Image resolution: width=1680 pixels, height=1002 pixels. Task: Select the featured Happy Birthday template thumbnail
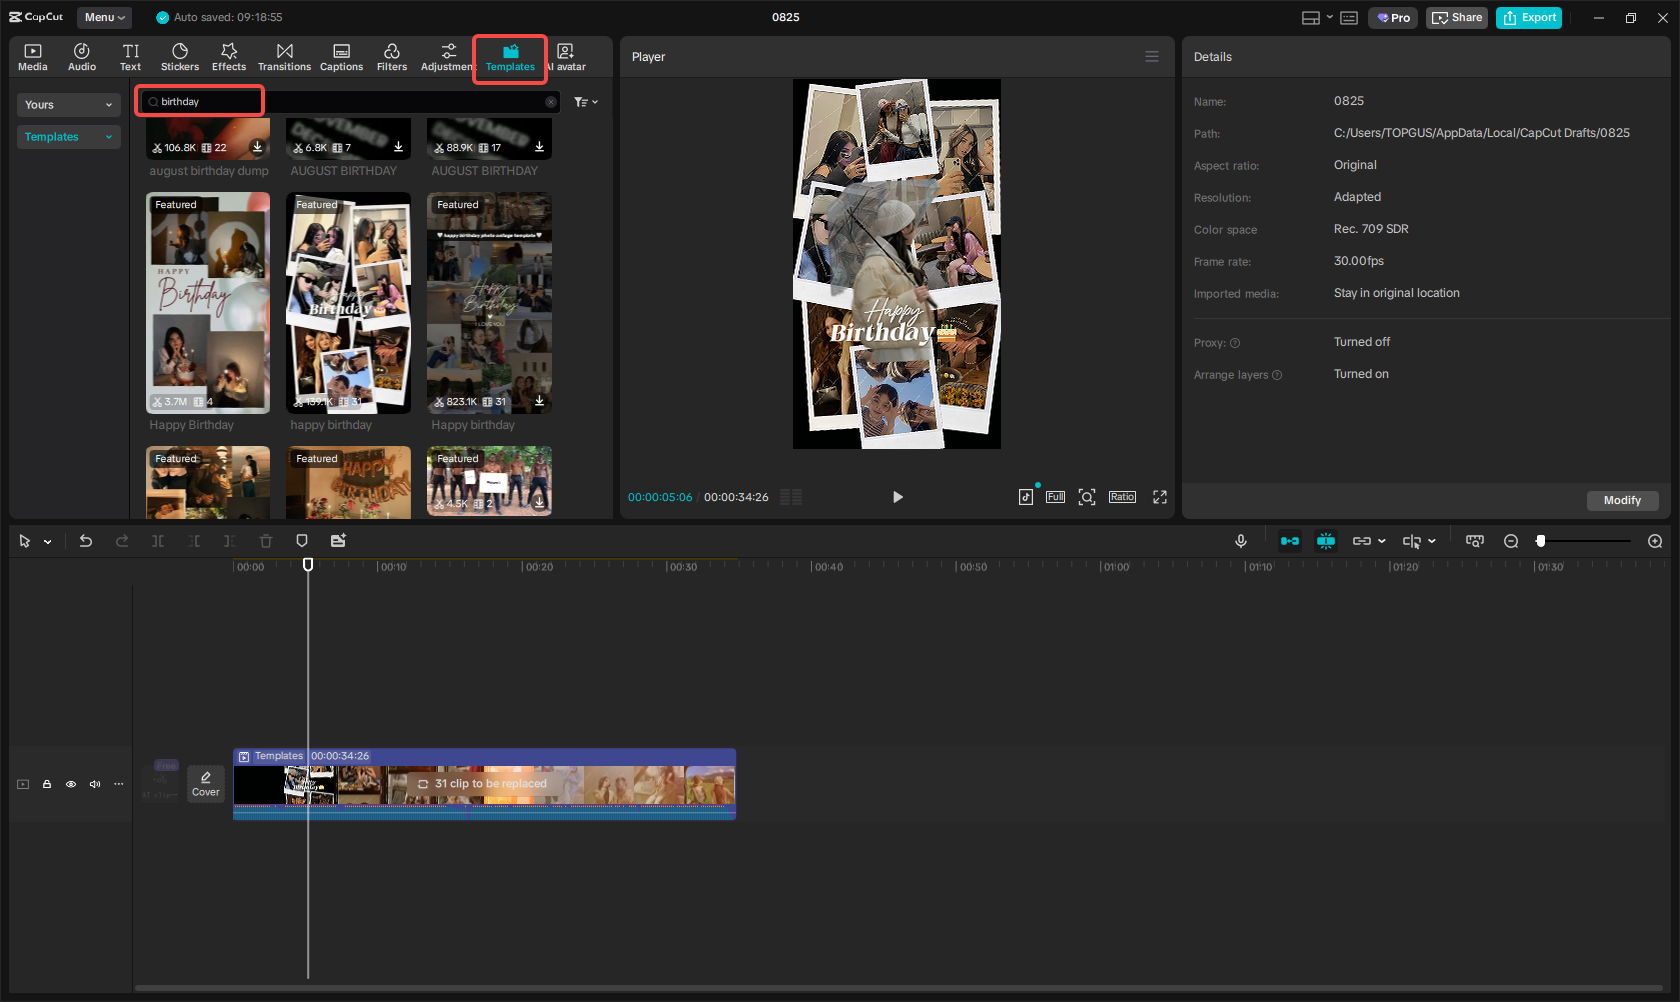pyautogui.click(x=207, y=302)
